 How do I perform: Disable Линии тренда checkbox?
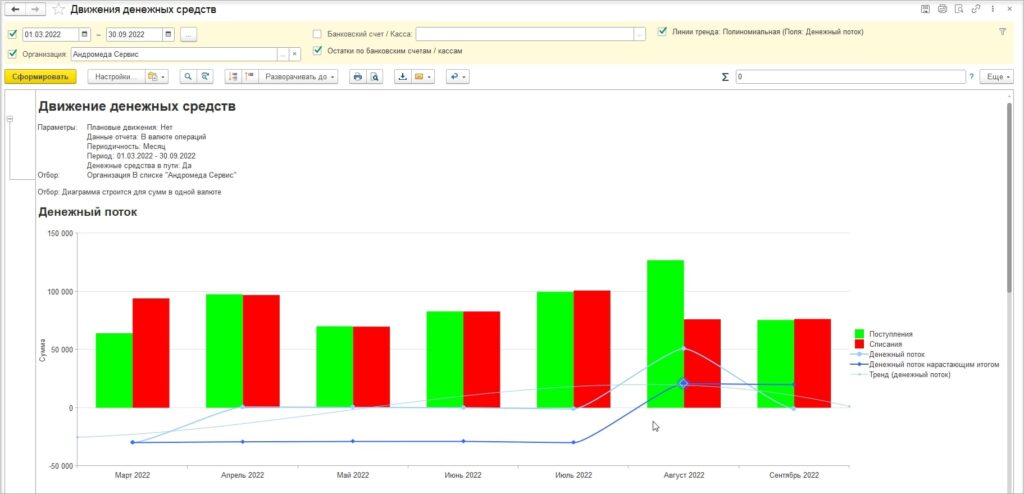click(x=662, y=31)
